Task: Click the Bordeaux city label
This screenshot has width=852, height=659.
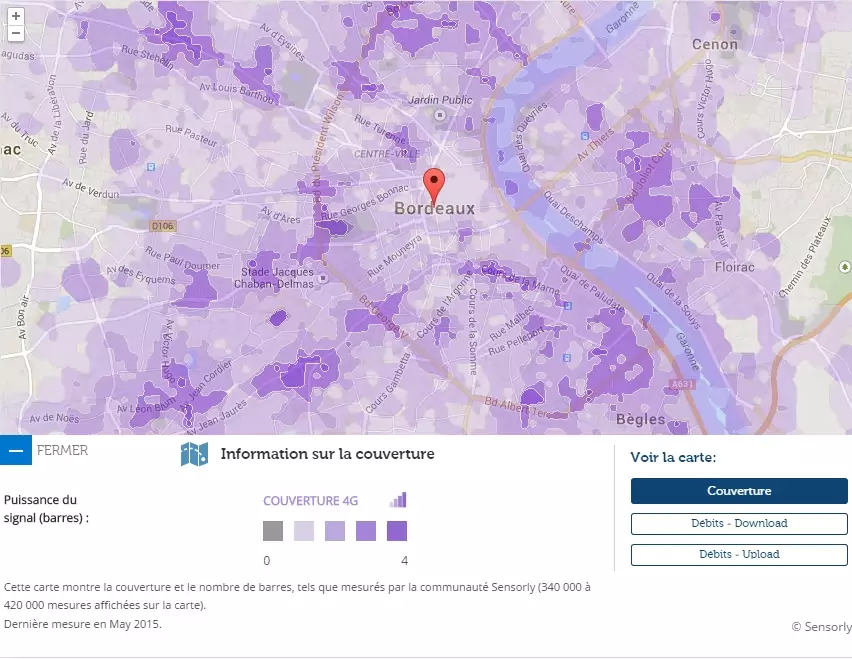Action: click(x=435, y=209)
